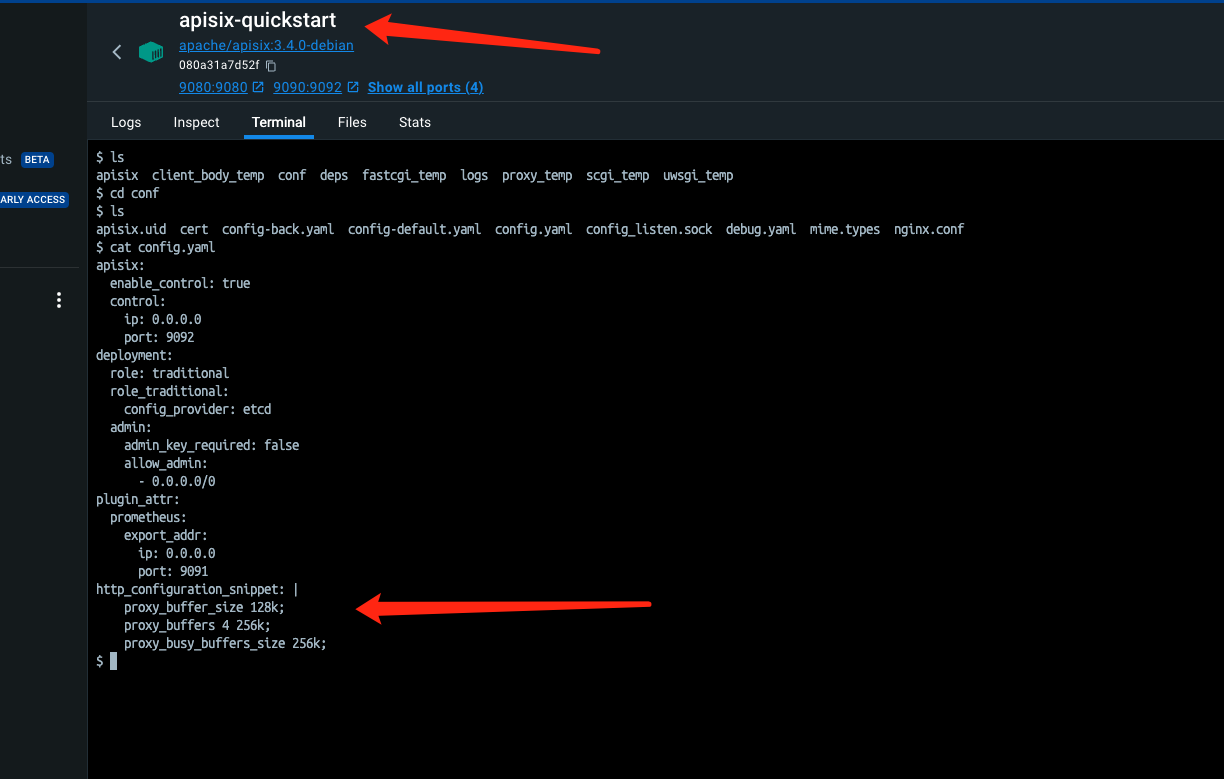Viewport: 1224px width, 779px height.
Task: Click the 'proxy_buffers 4 256k;' line
Action: (197, 625)
